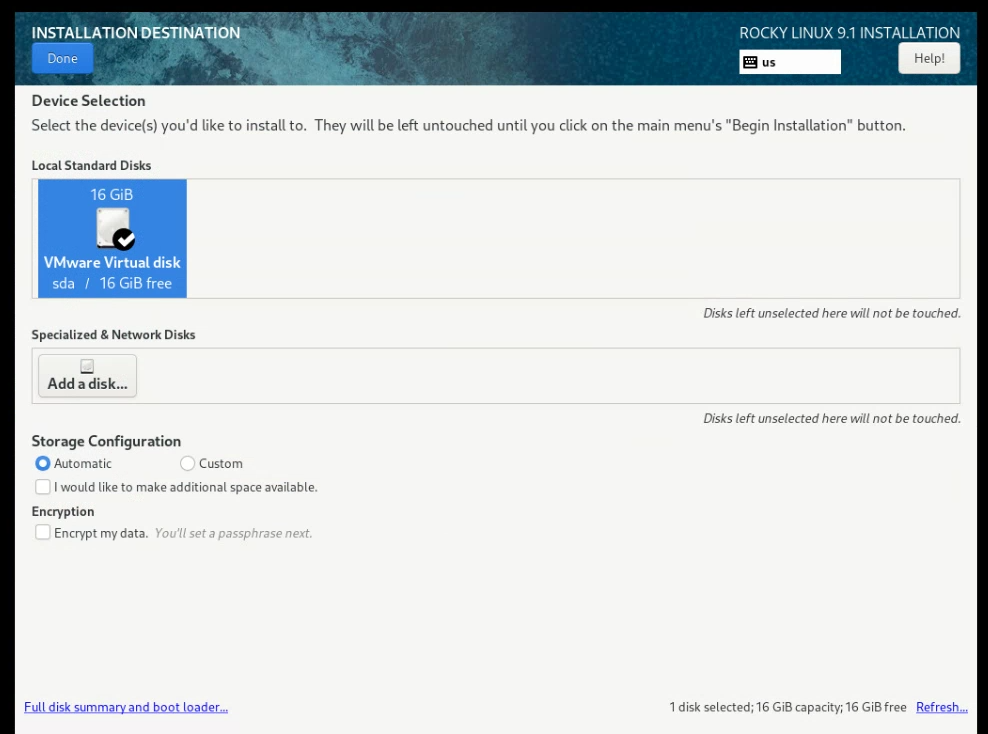Open the Help! button

(x=929, y=59)
